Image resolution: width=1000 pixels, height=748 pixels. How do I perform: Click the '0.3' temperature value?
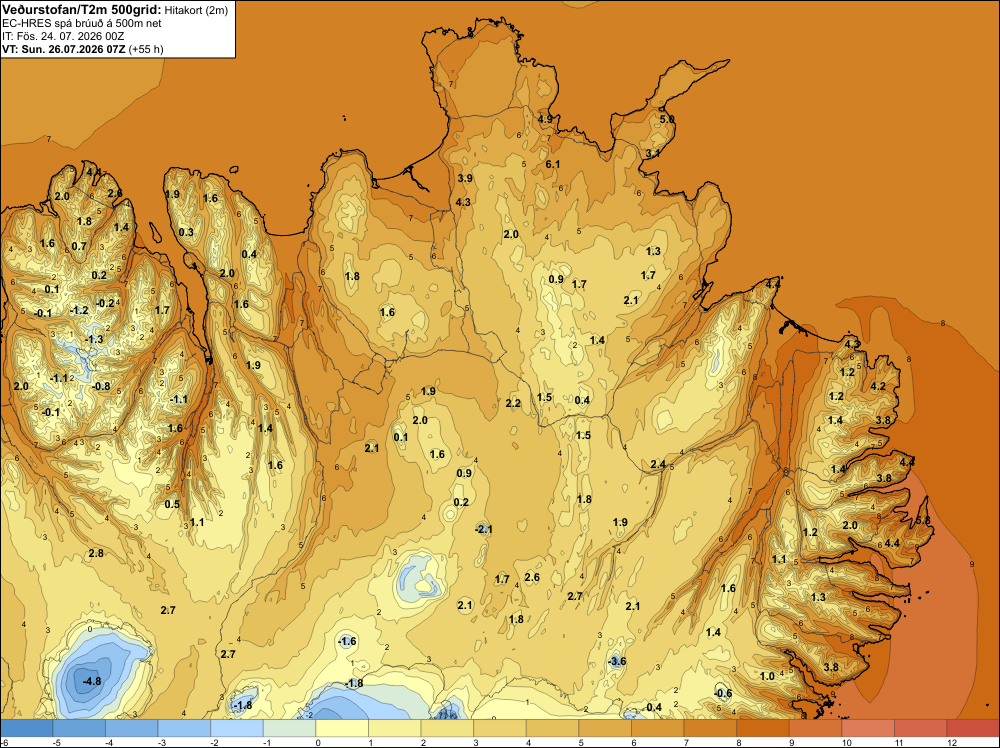[x=186, y=232]
